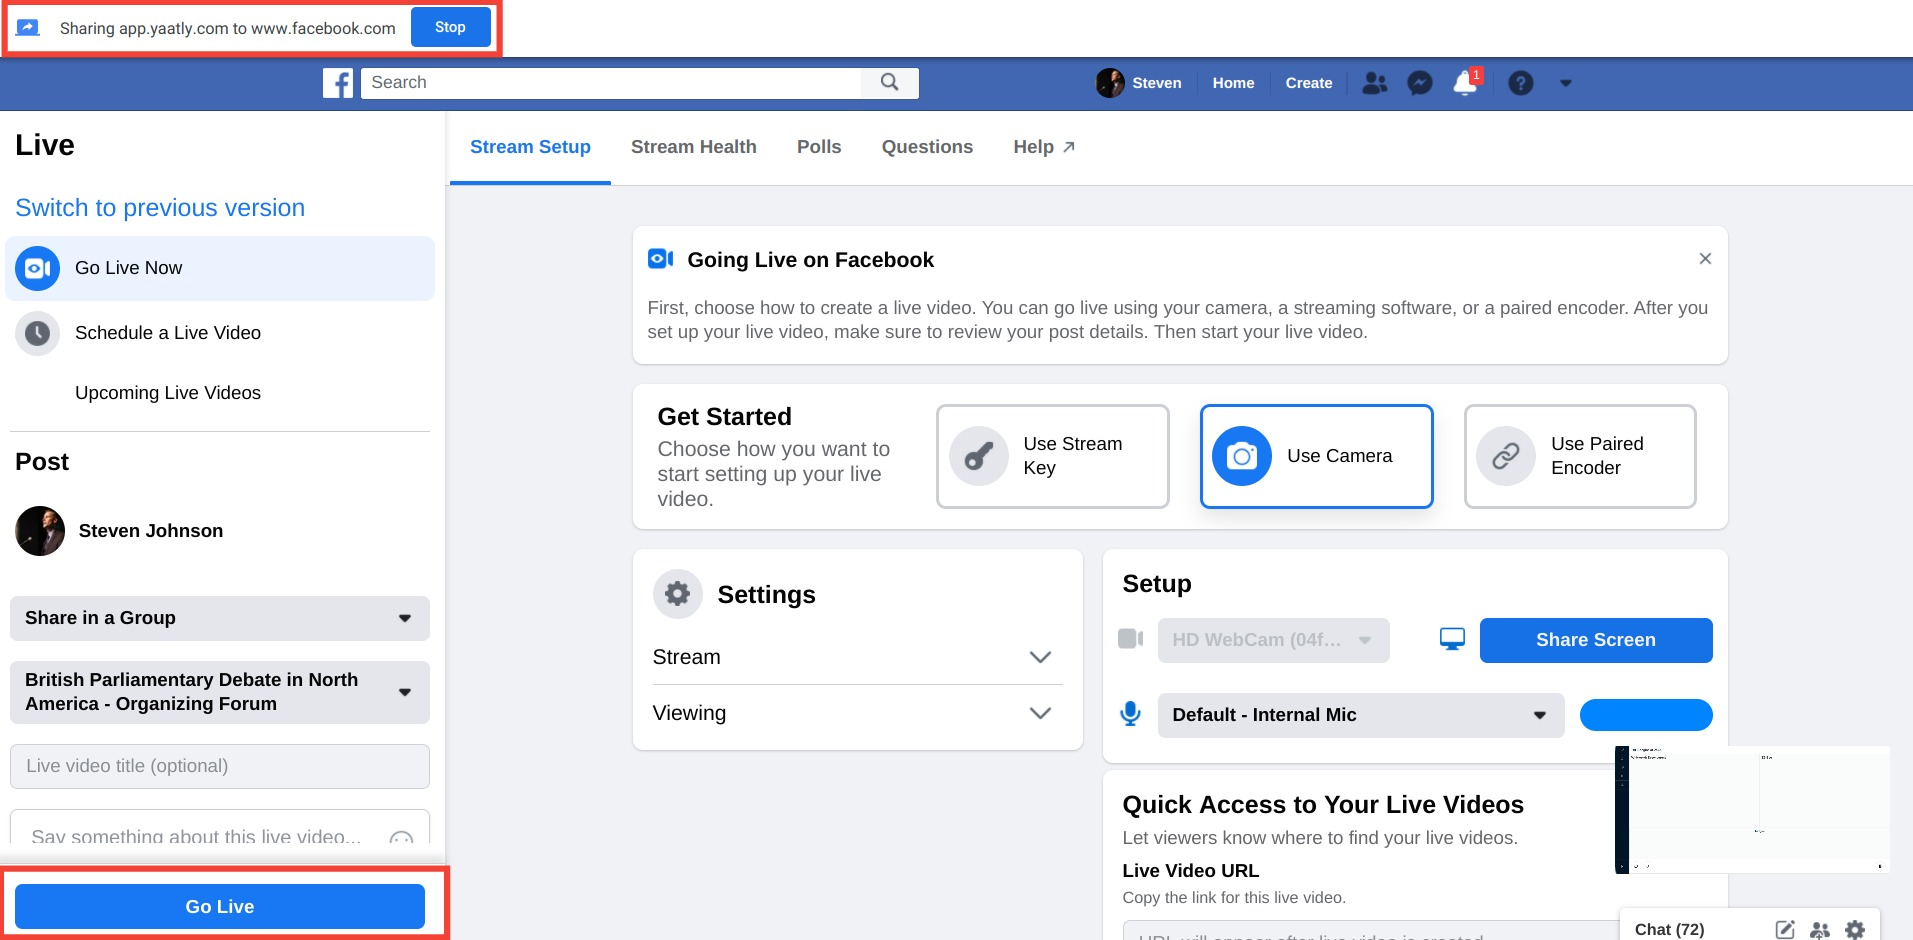
Task: Click the Share Screen button
Action: (x=1596, y=640)
